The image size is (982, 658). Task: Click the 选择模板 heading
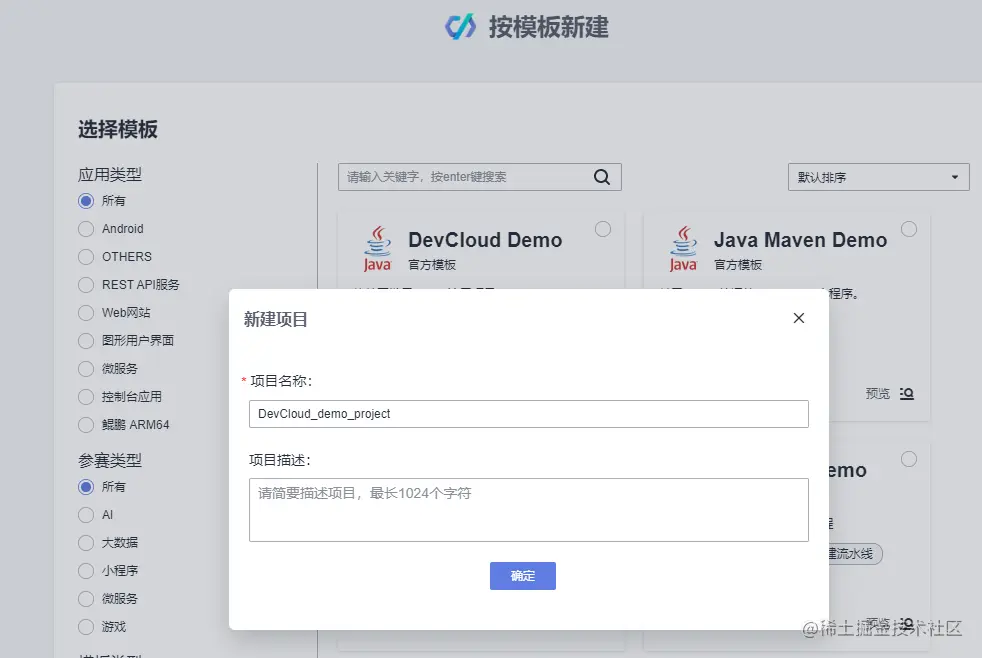point(118,130)
